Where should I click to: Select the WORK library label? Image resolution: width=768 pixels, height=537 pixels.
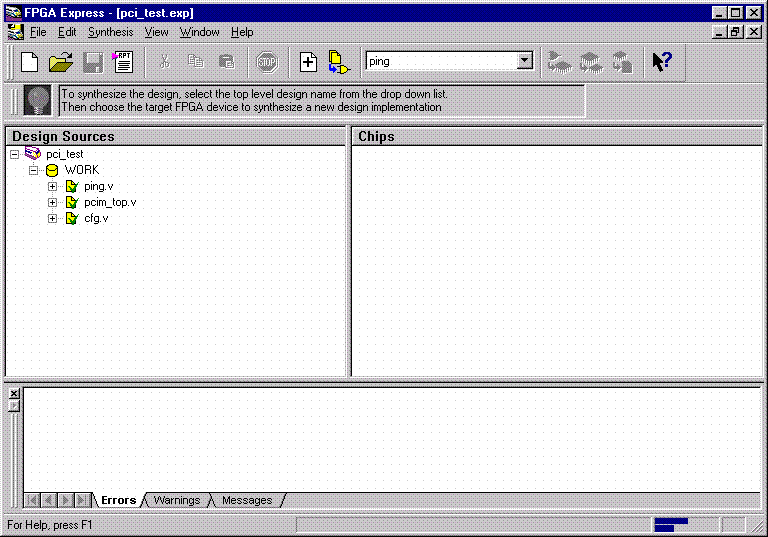[82, 170]
